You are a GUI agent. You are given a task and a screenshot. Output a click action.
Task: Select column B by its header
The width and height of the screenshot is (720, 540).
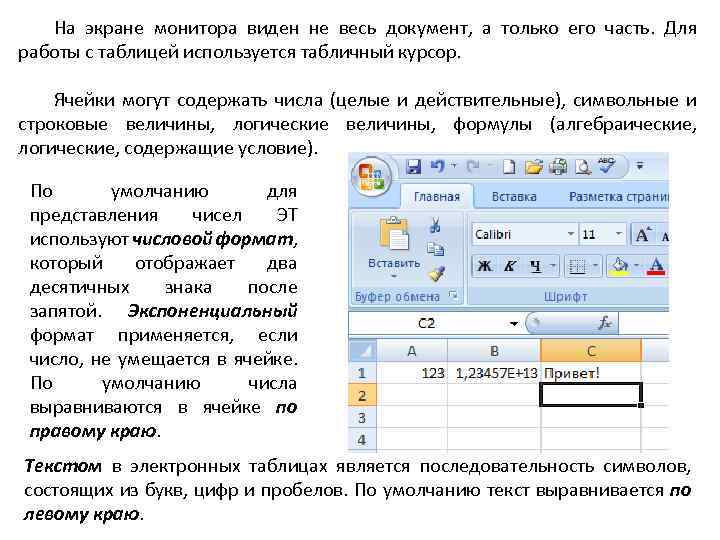pos(494,351)
